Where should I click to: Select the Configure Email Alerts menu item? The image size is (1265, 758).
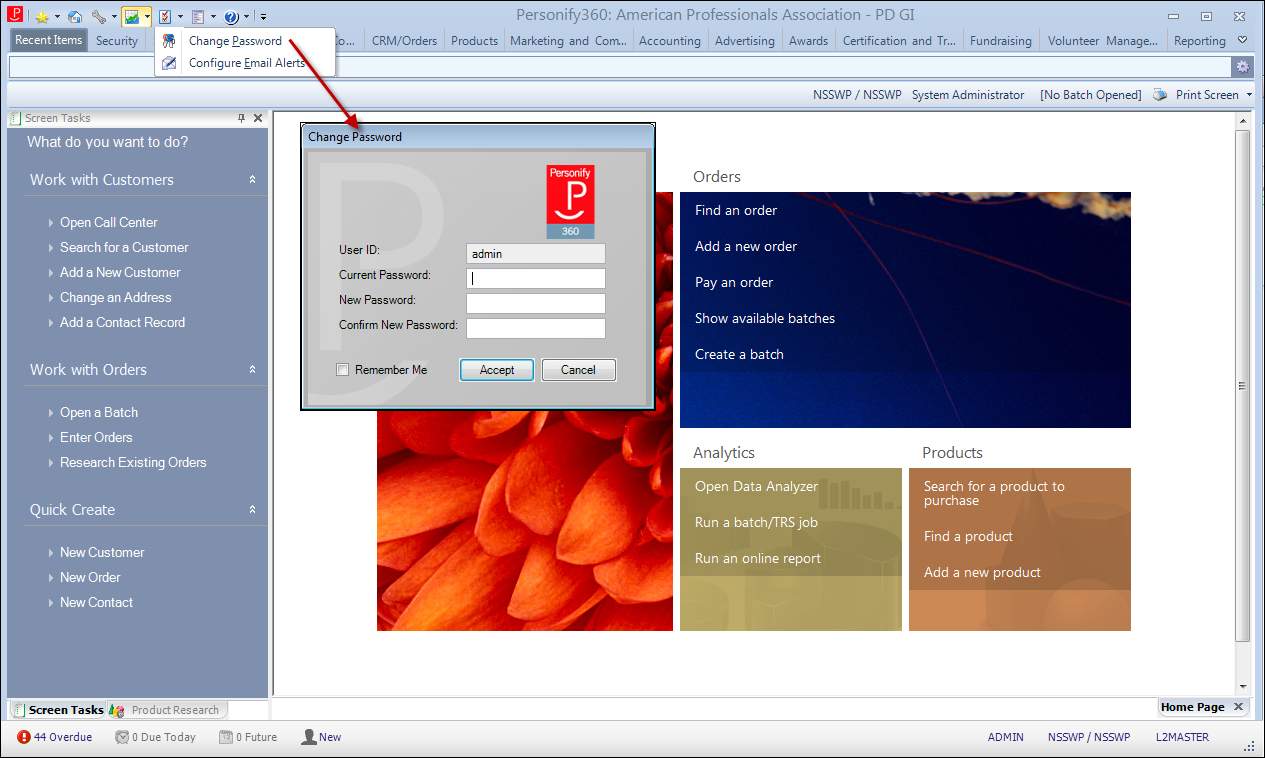(245, 63)
